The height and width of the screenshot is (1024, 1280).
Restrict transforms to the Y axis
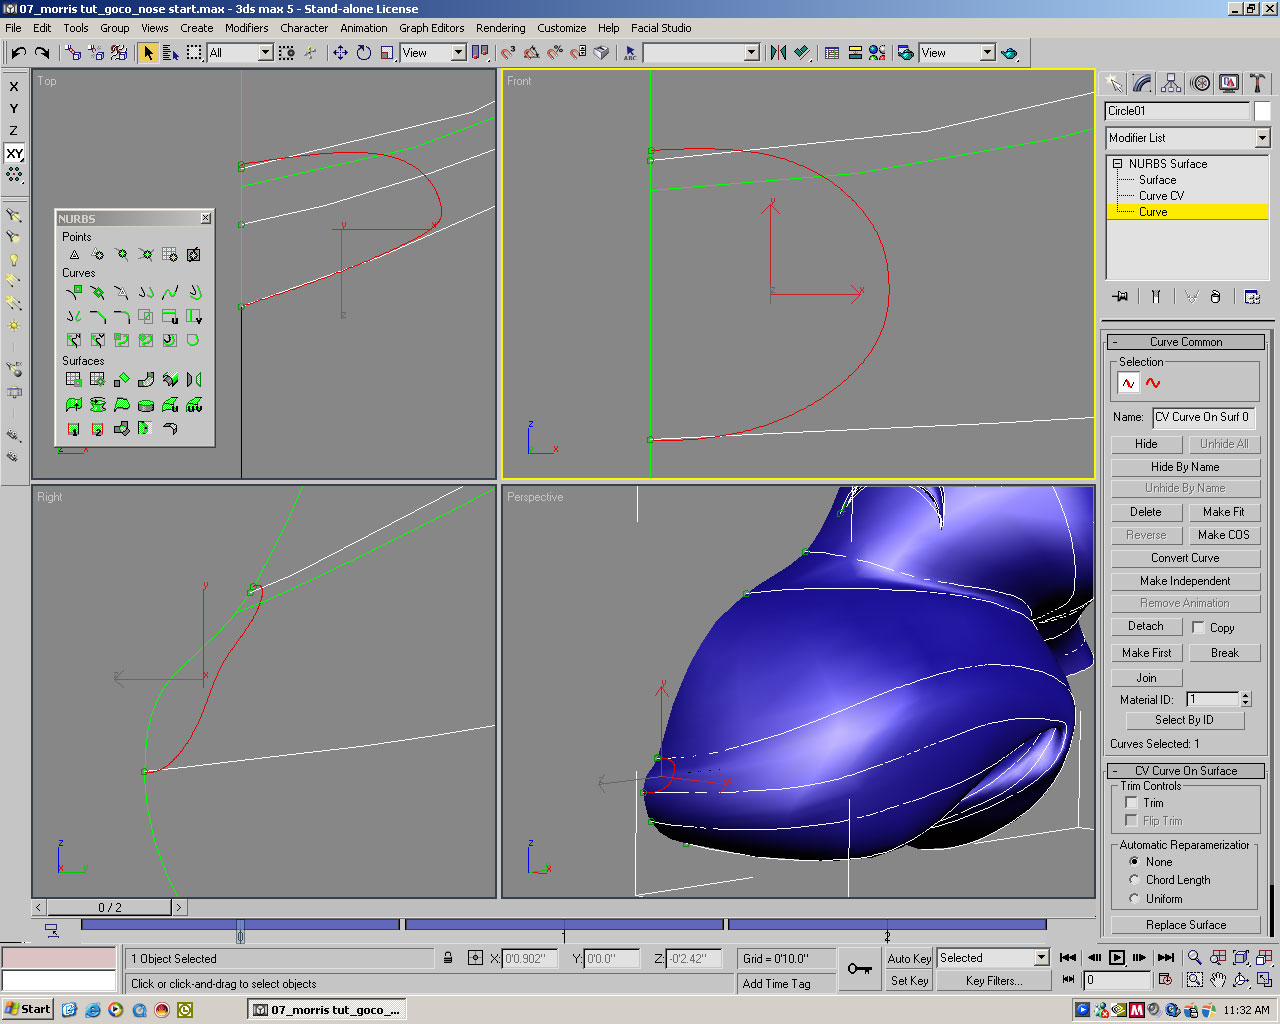click(13, 109)
